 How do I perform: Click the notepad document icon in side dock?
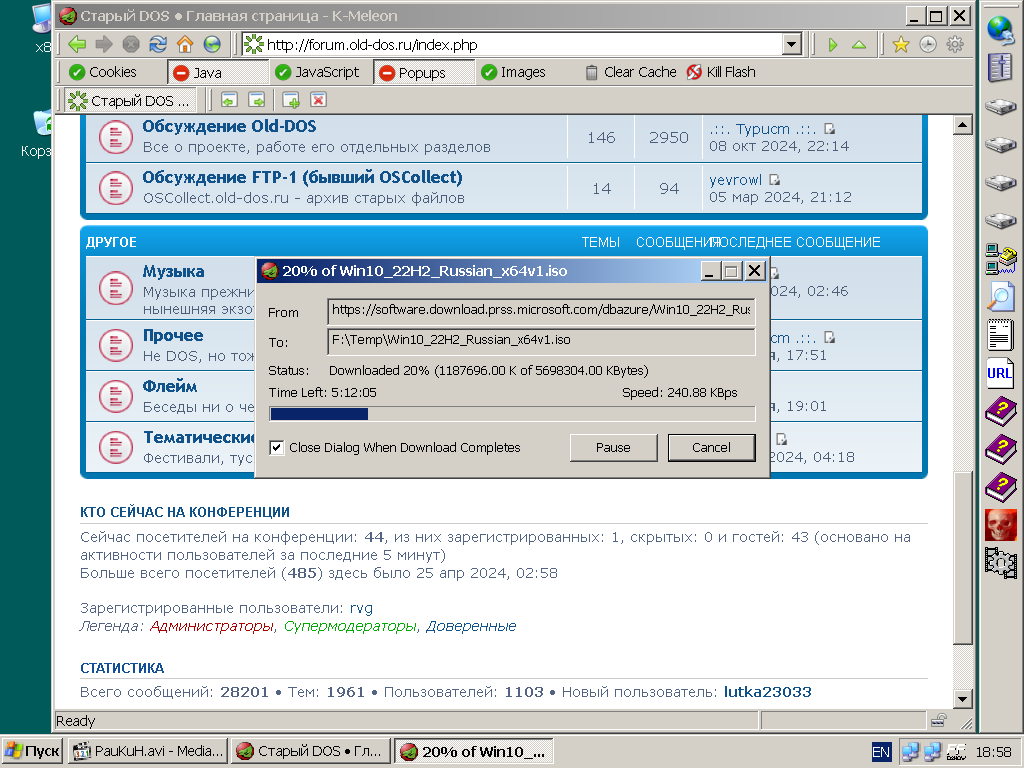tap(1000, 334)
